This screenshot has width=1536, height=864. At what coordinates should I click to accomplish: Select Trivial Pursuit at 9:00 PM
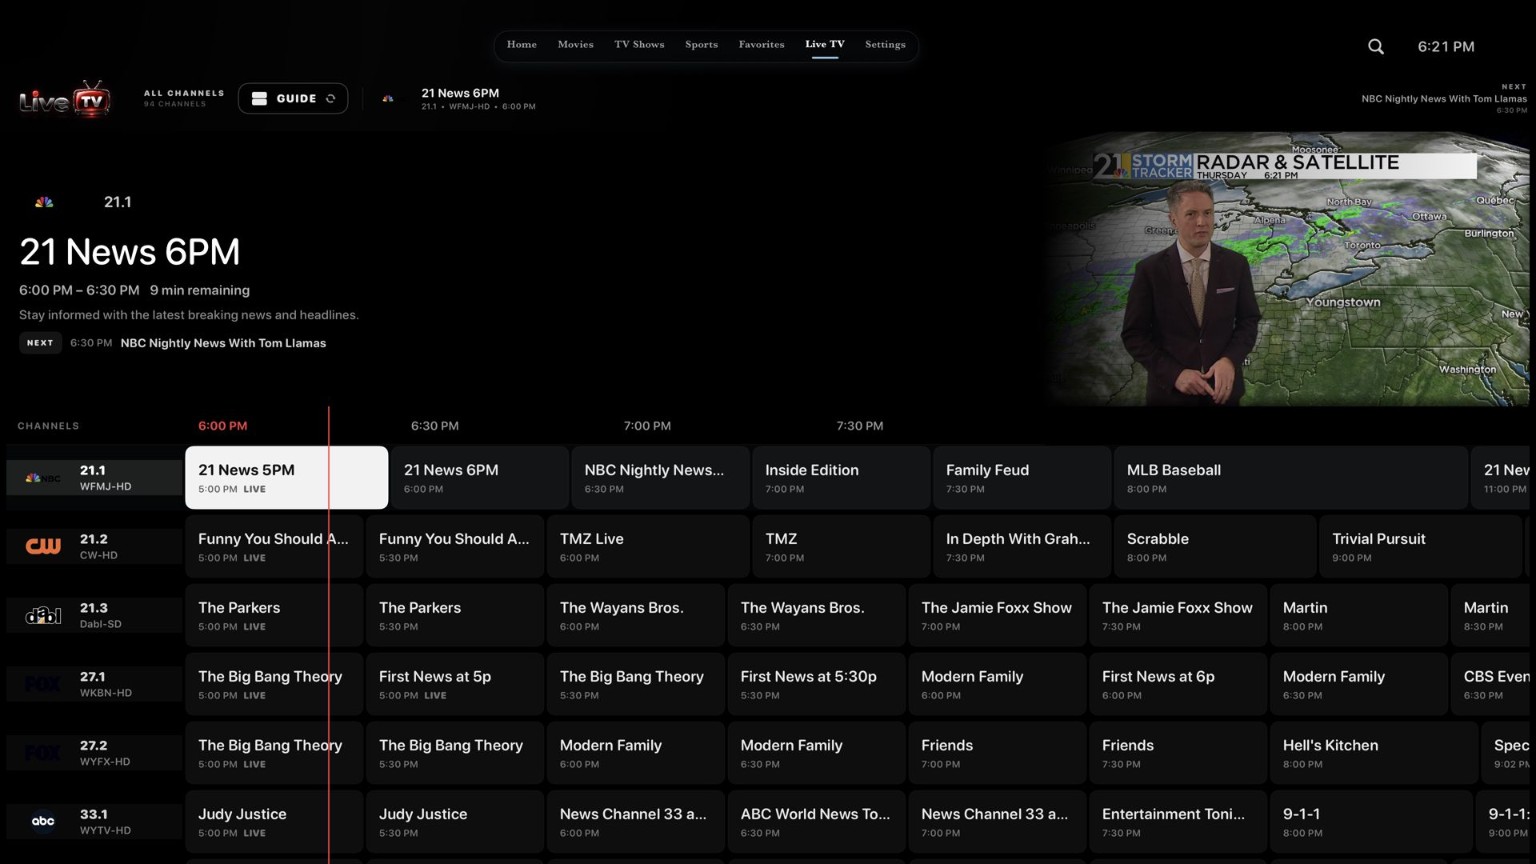tap(1420, 547)
